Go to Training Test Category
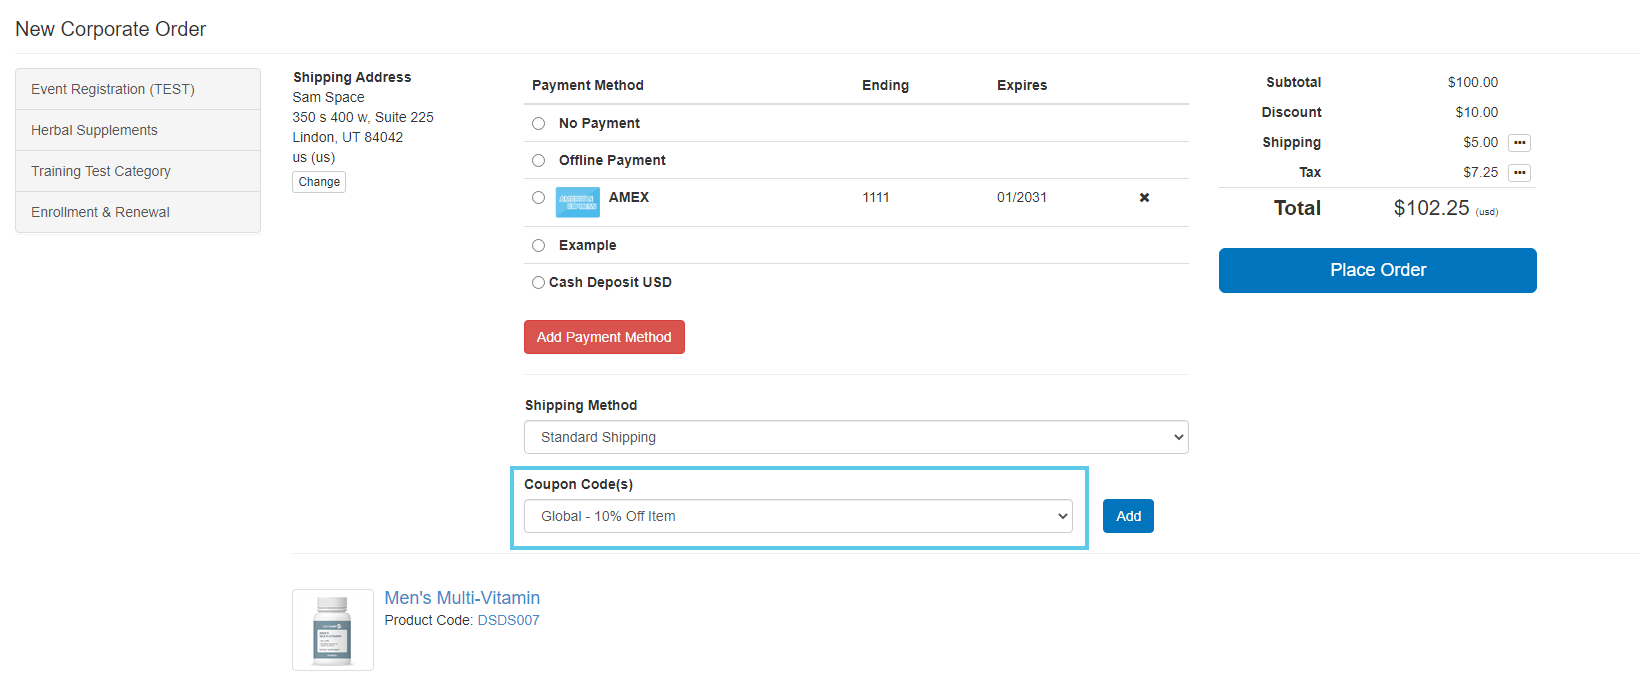Image resolution: width=1640 pixels, height=686 pixels. tap(138, 171)
